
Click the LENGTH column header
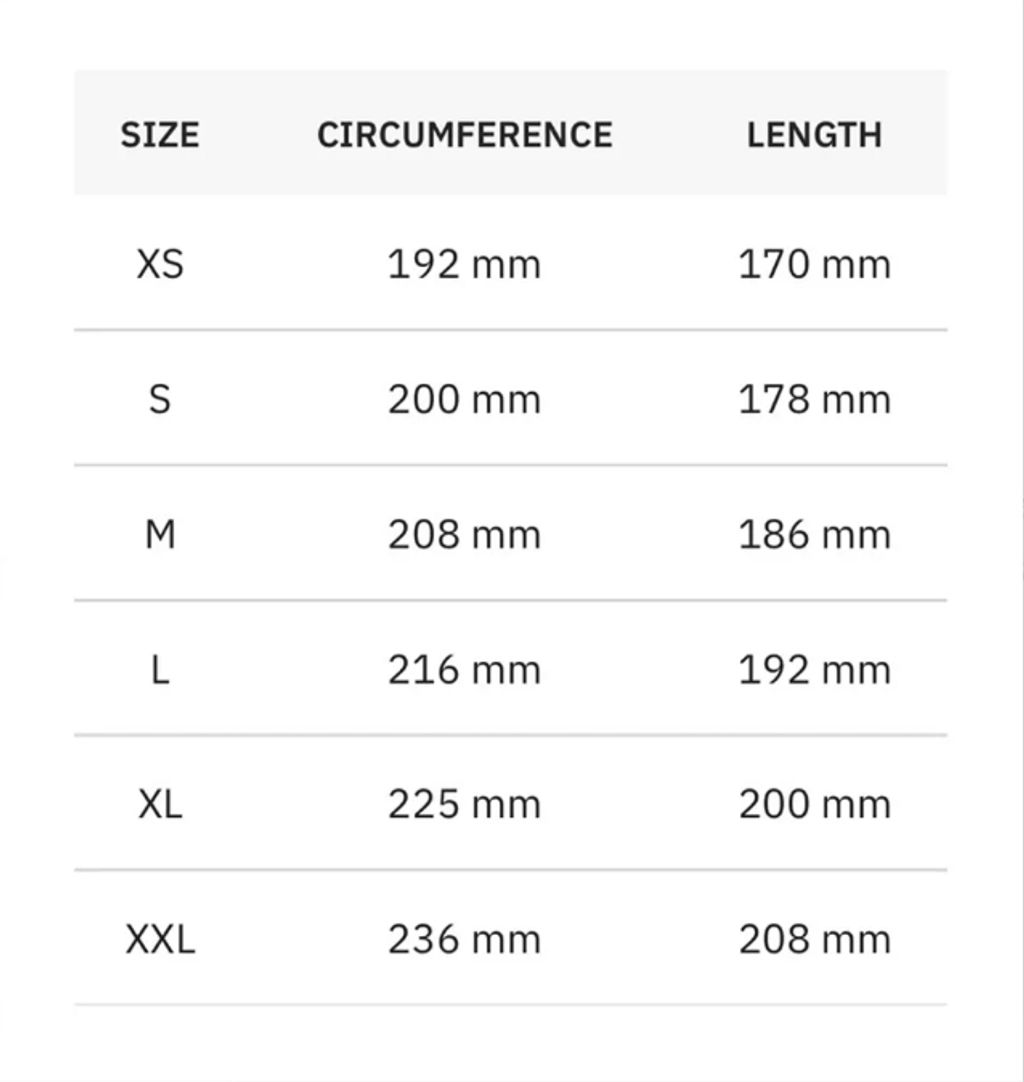click(814, 135)
